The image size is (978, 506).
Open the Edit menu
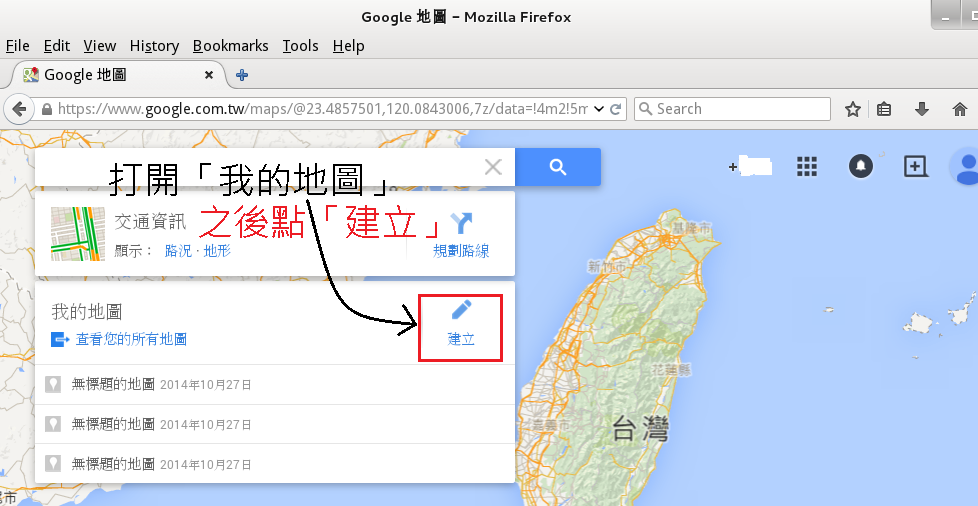(x=57, y=46)
